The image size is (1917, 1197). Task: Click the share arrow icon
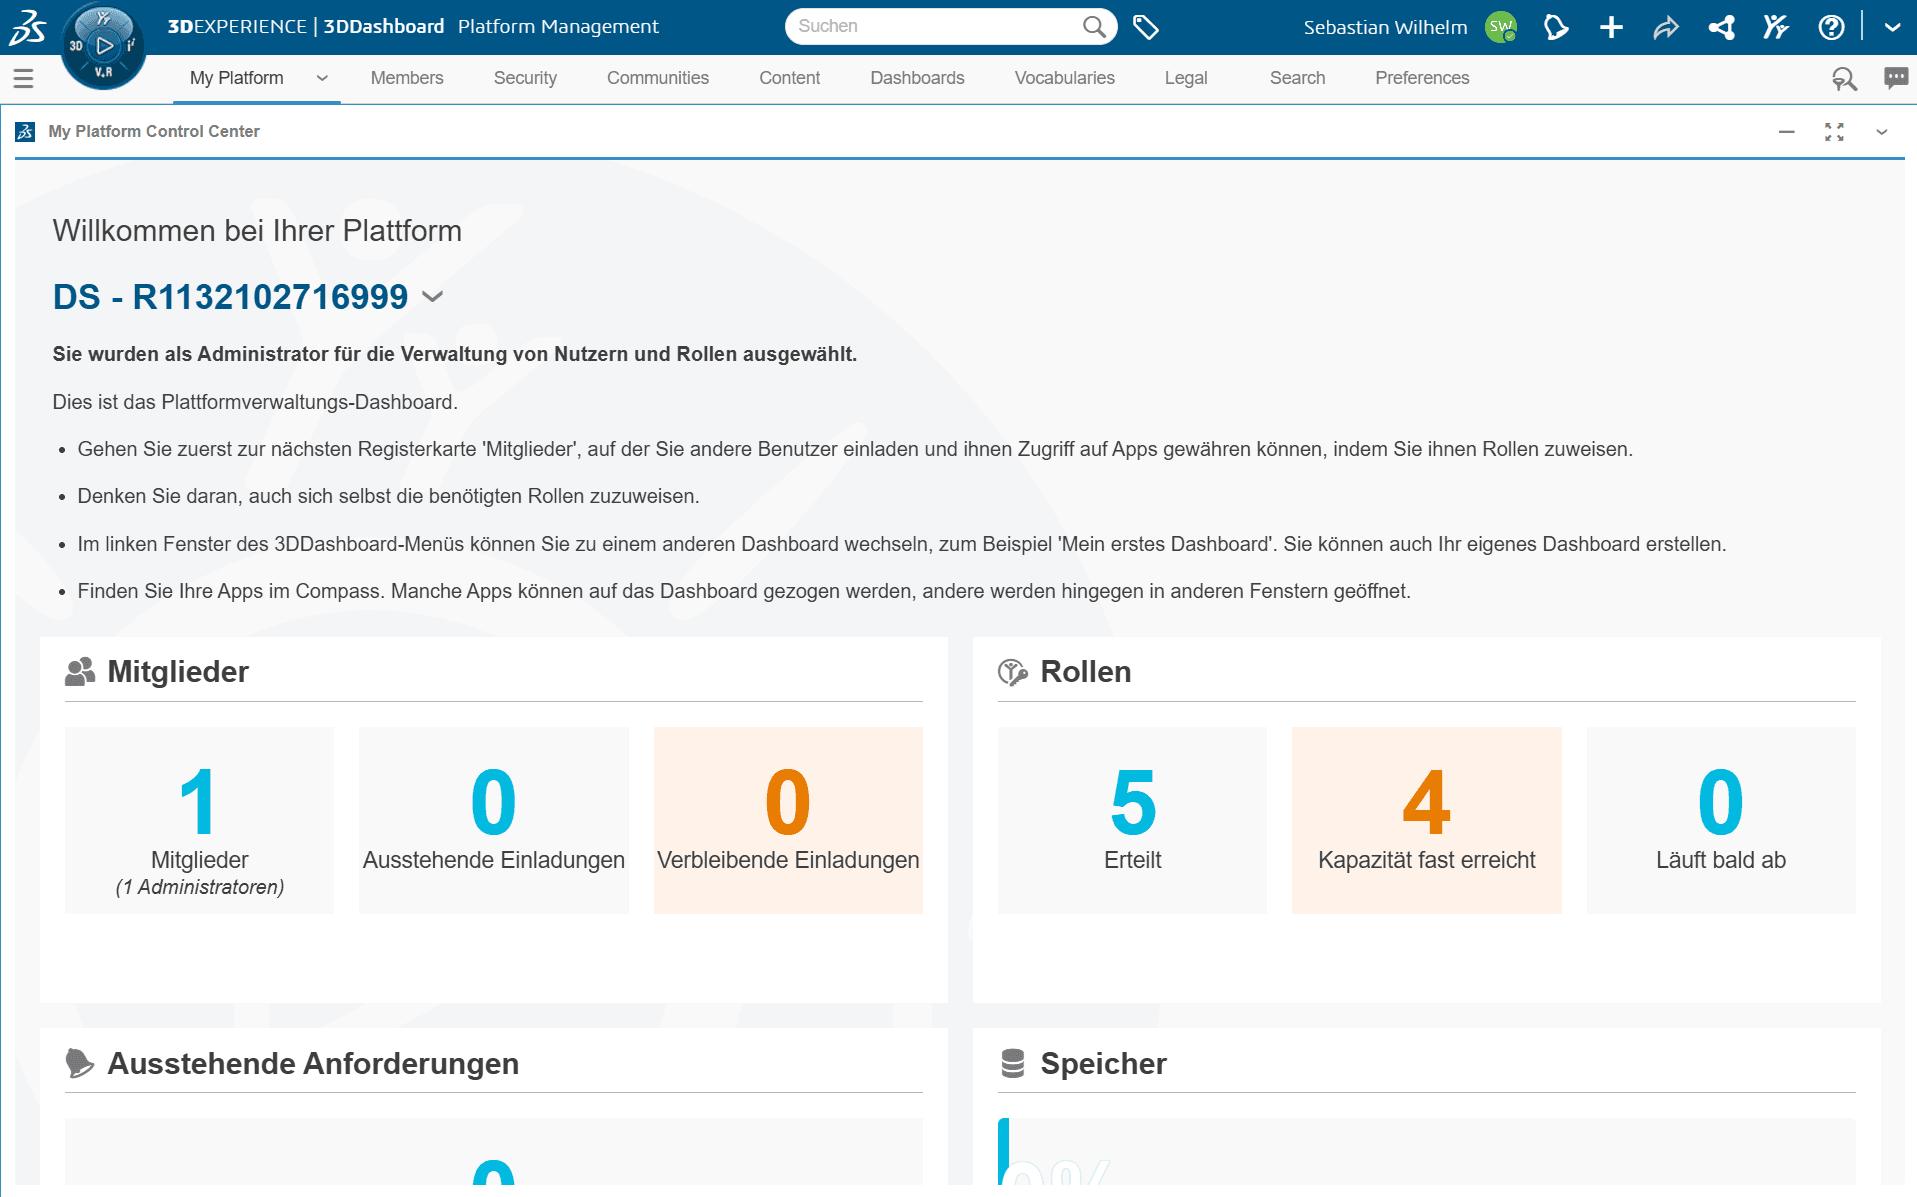click(1666, 27)
